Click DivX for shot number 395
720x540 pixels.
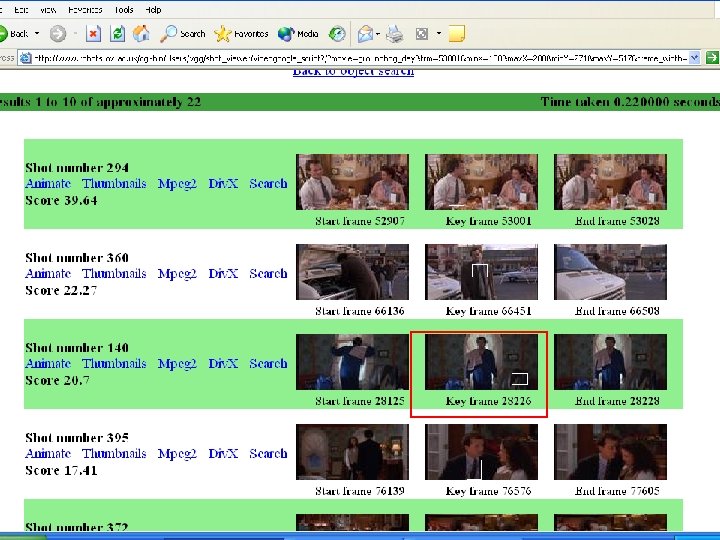pyautogui.click(x=223, y=454)
